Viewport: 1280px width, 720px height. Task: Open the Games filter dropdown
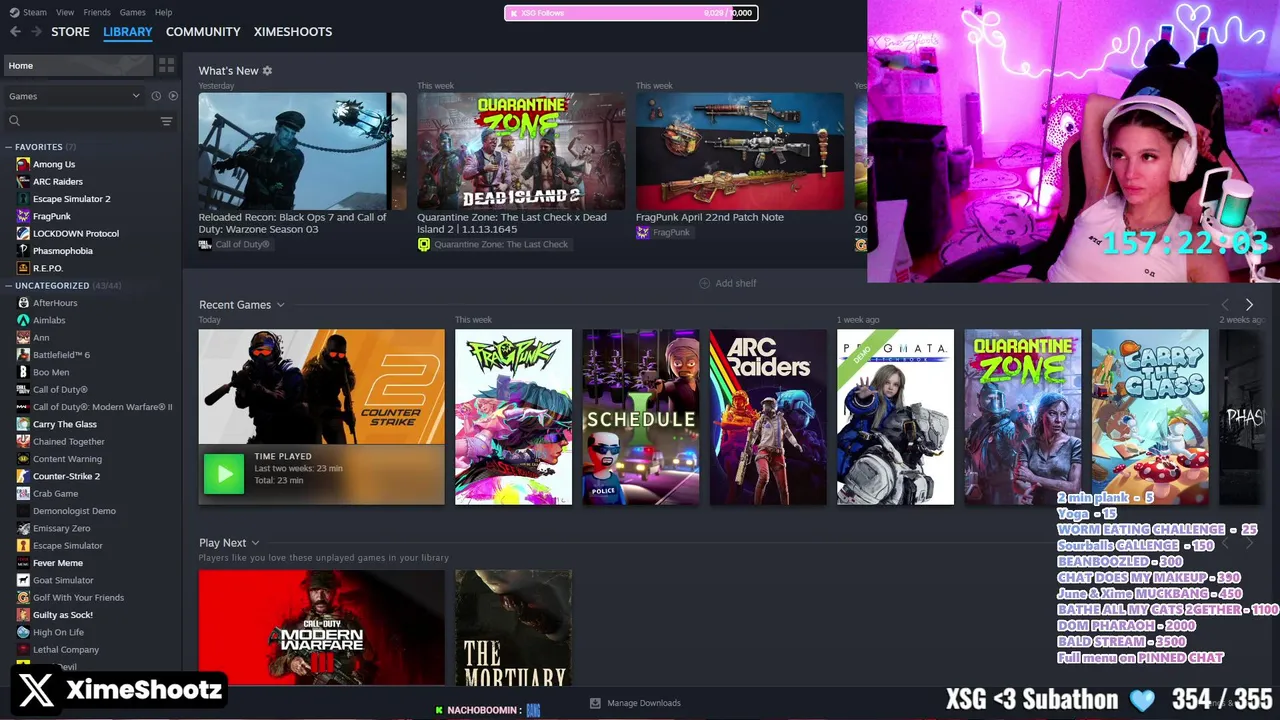pos(75,96)
